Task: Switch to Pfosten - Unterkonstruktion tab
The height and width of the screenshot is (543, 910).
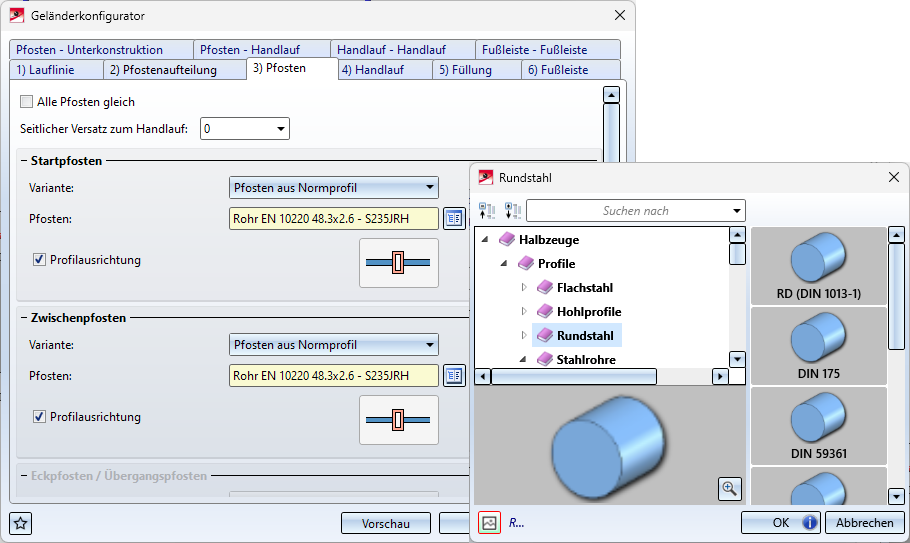Action: pyautogui.click(x=102, y=50)
